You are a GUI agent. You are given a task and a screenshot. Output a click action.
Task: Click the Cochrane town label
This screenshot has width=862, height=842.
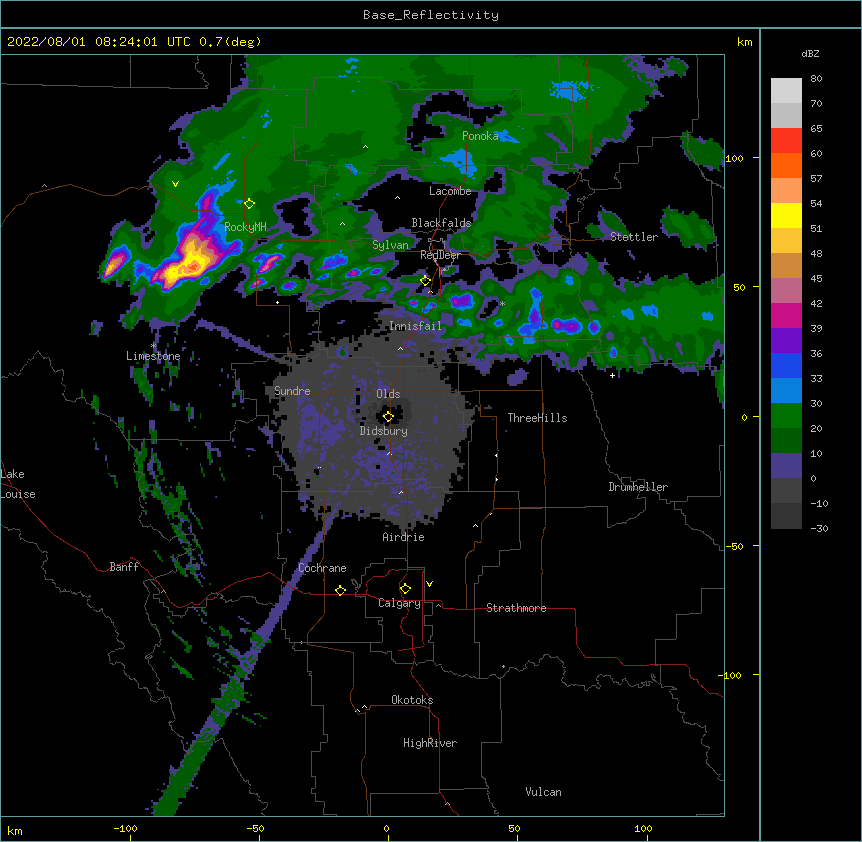tap(322, 568)
